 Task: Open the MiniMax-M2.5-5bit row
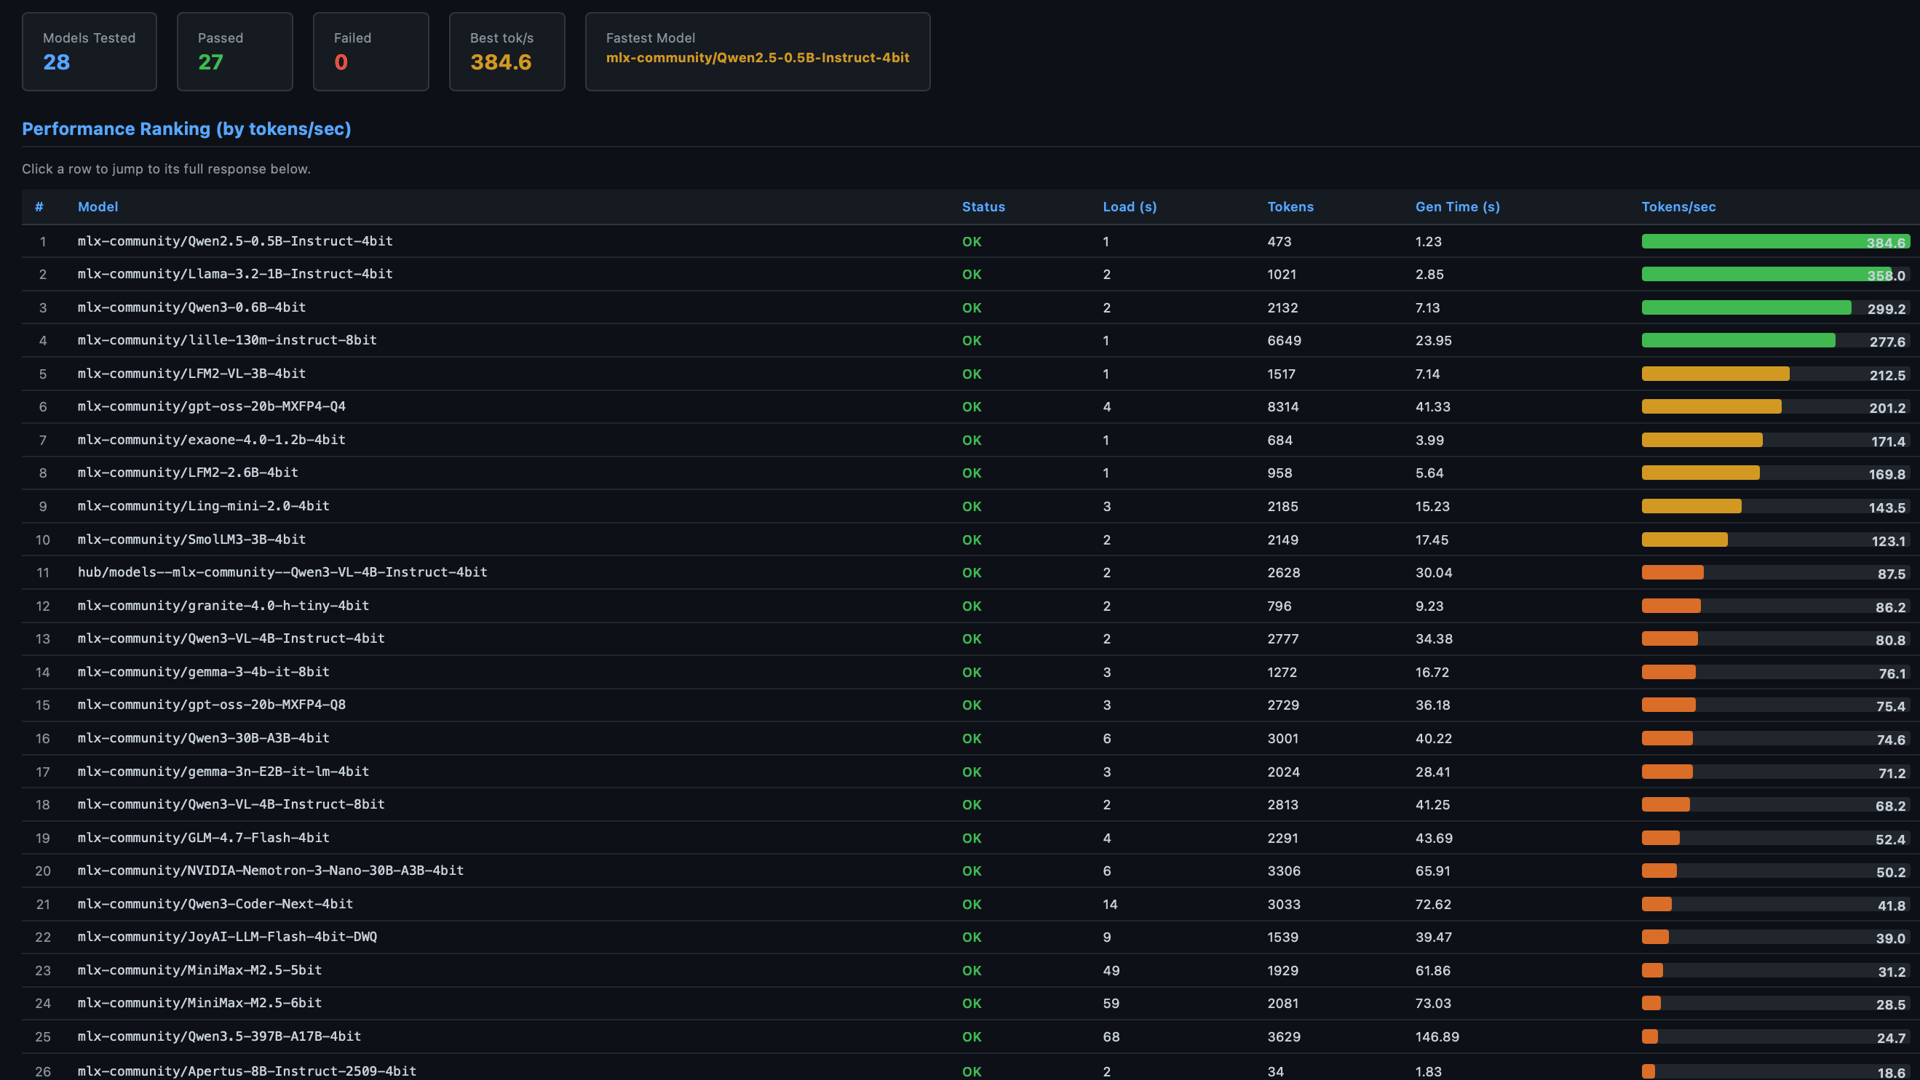[x=200, y=970]
